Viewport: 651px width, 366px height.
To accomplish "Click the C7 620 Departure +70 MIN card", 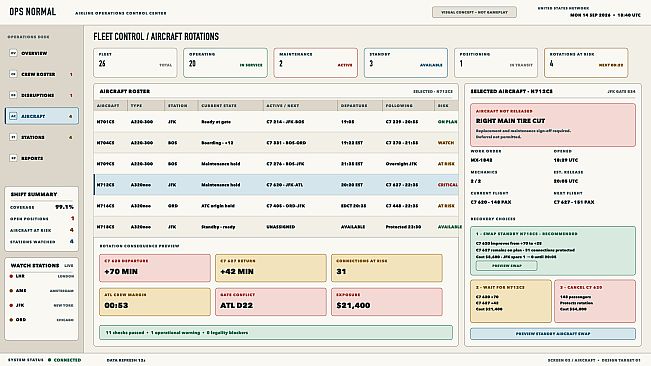I will [x=155, y=268].
